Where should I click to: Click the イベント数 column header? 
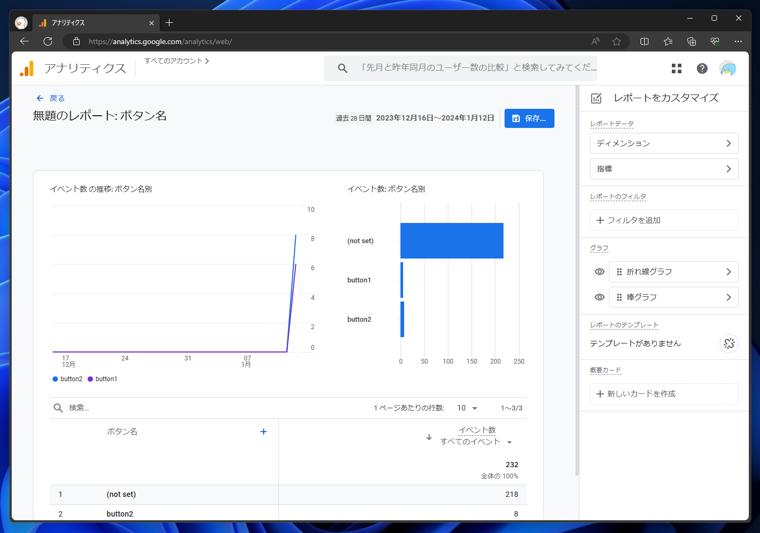pos(477,430)
